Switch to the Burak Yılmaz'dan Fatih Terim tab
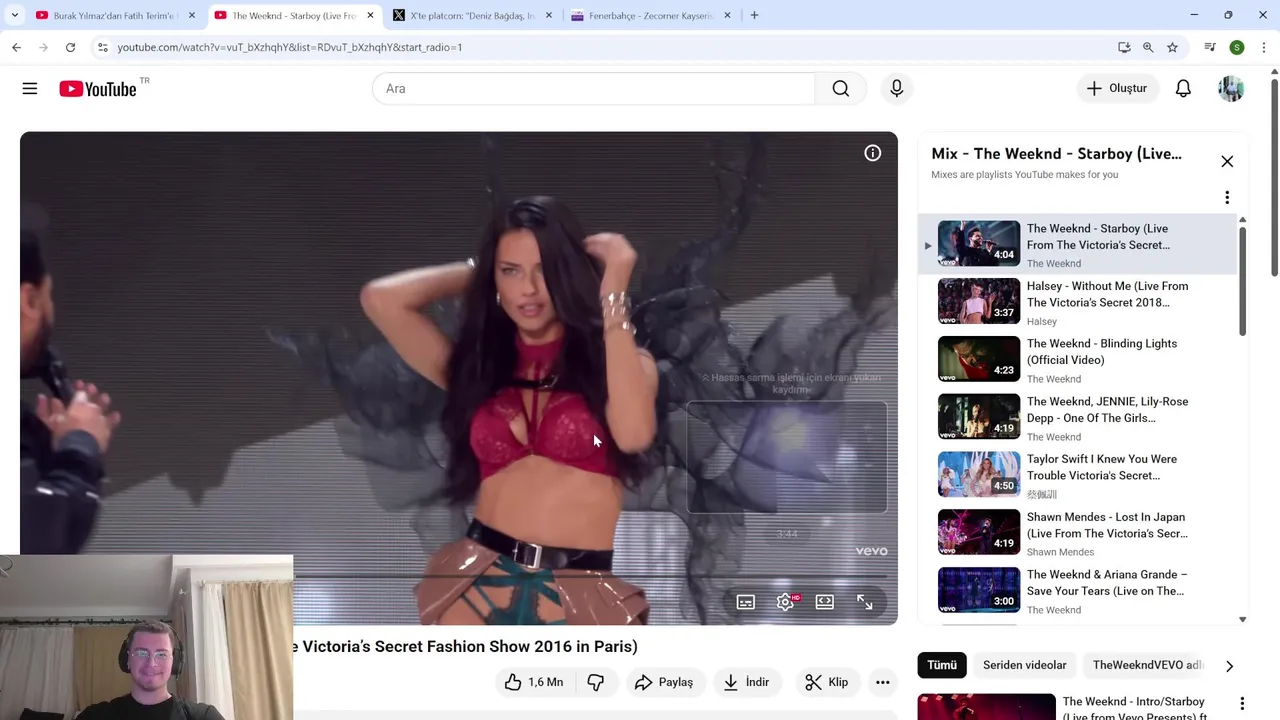1280x720 pixels. pos(114,15)
